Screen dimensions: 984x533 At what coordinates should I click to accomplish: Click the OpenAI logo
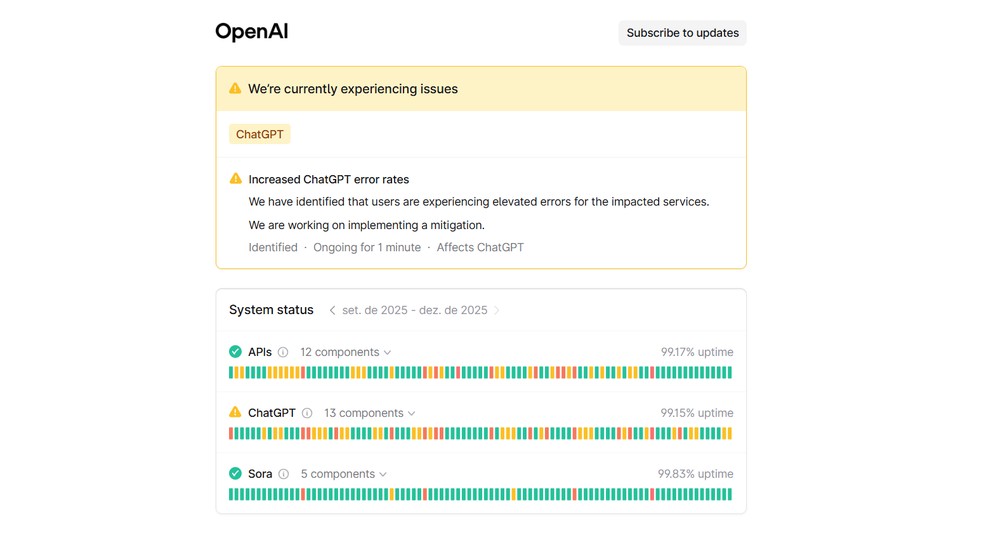tap(251, 32)
